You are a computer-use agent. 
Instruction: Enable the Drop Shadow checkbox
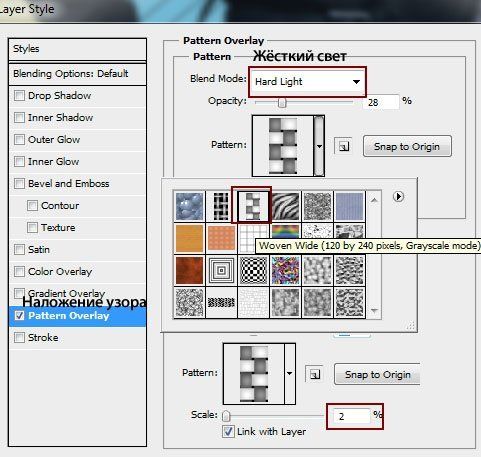(x=19, y=96)
